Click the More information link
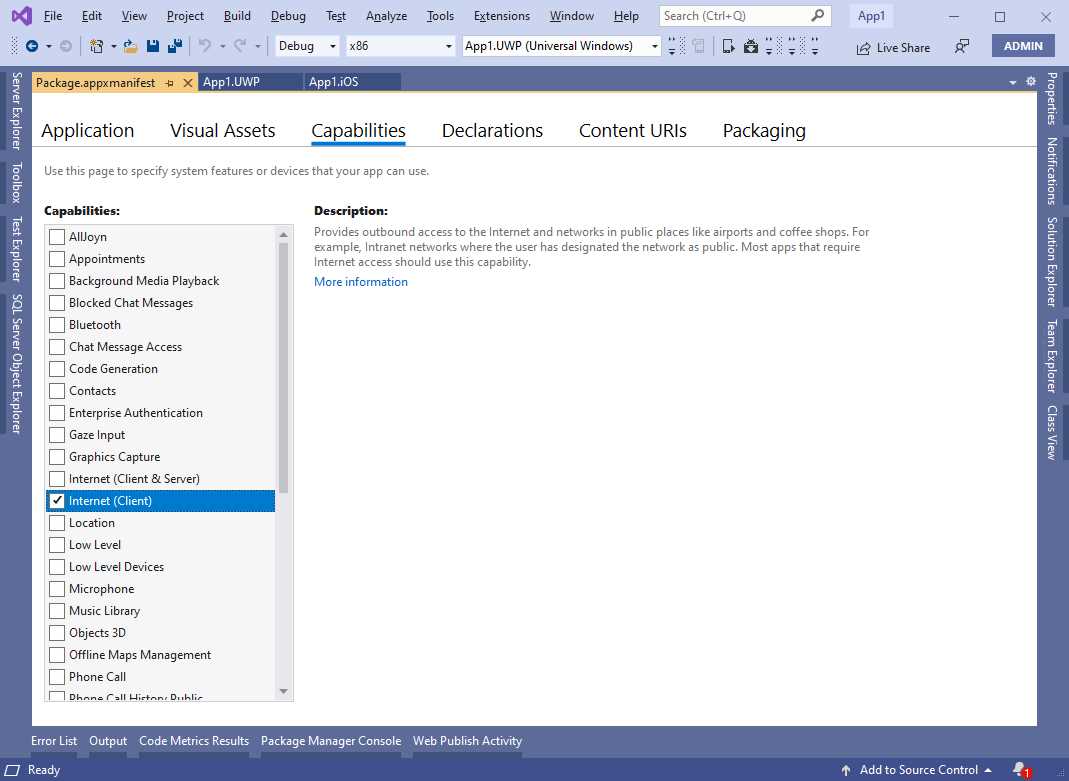 tap(360, 282)
